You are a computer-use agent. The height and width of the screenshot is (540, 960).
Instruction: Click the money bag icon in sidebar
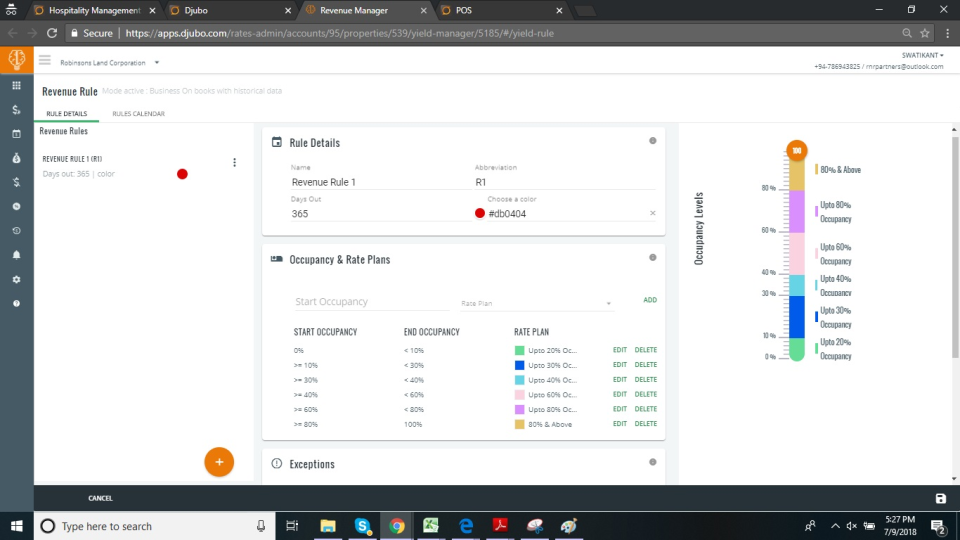click(x=17, y=158)
